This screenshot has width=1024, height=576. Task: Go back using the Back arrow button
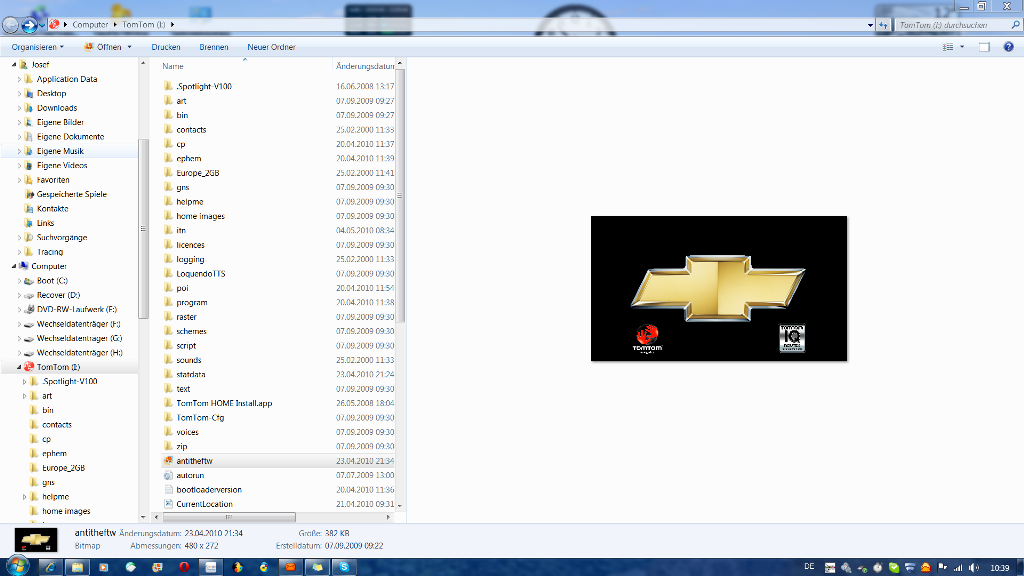[x=10, y=25]
